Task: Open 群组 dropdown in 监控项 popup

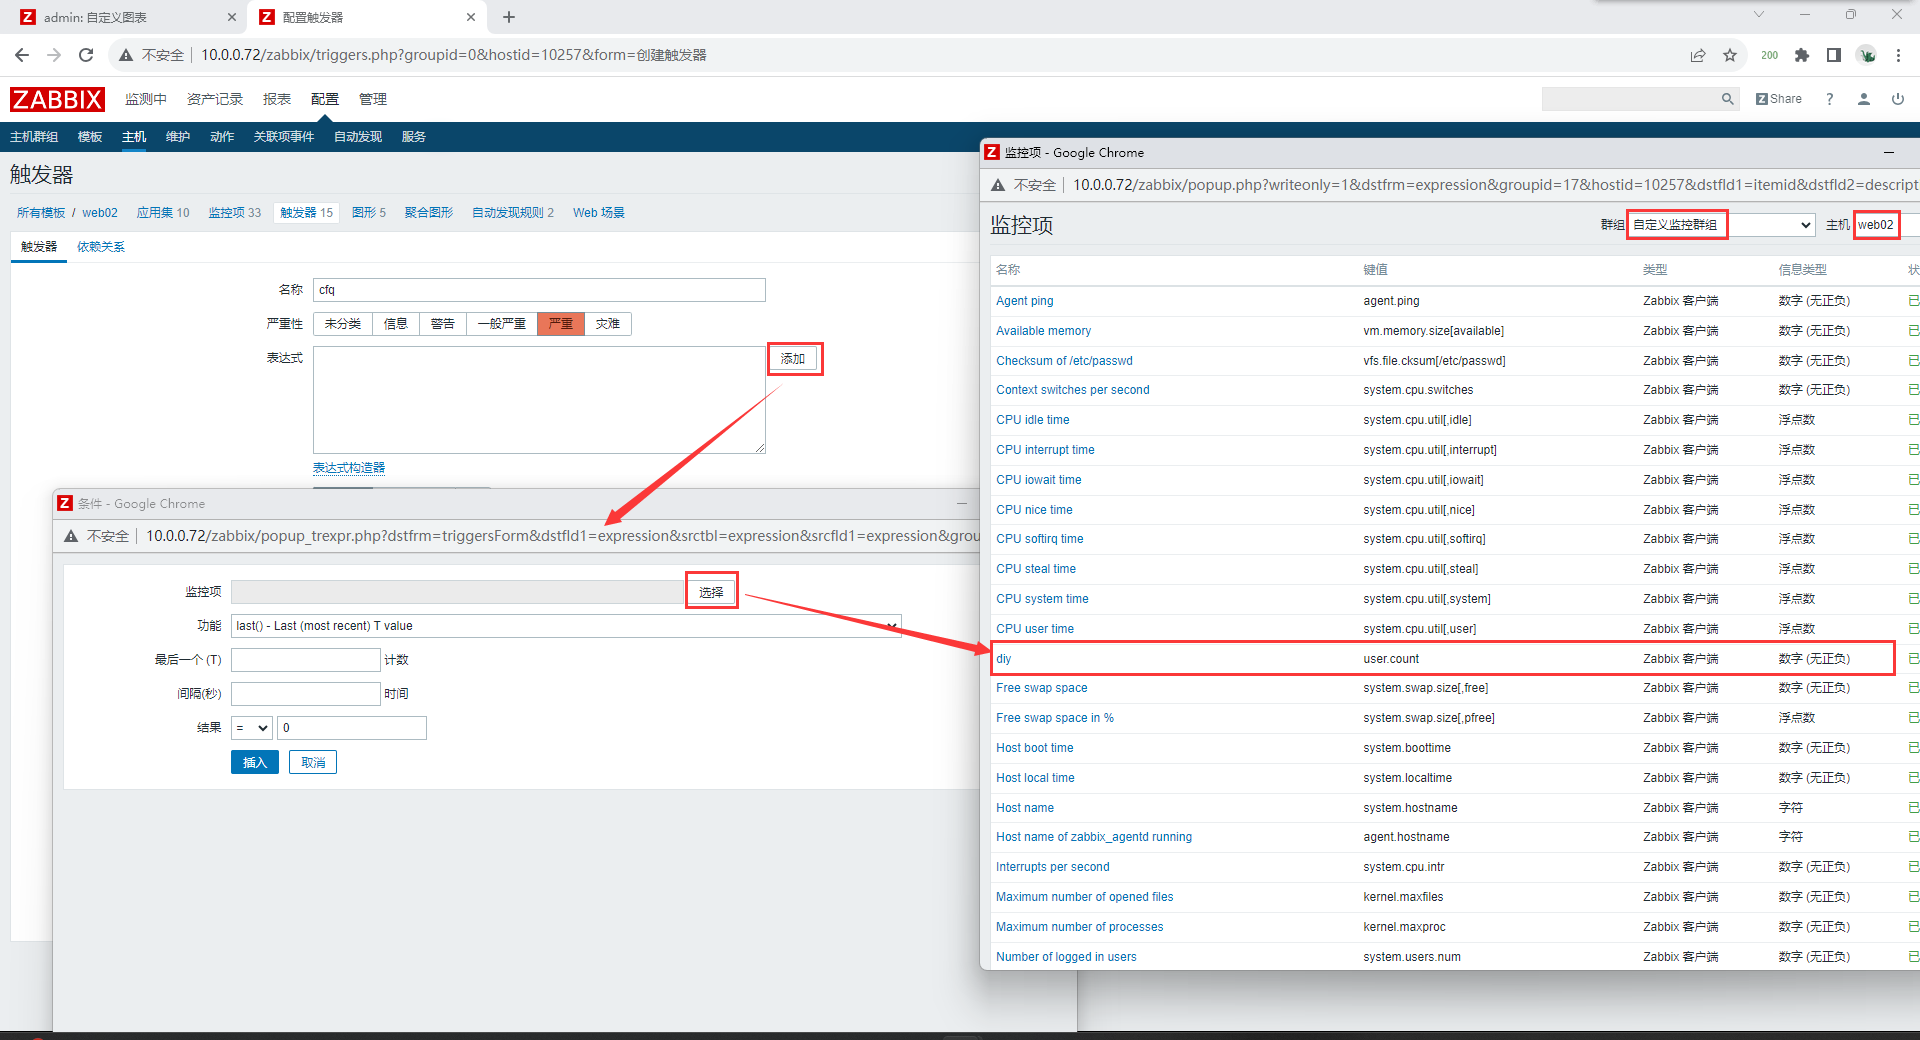Action: 1722,225
